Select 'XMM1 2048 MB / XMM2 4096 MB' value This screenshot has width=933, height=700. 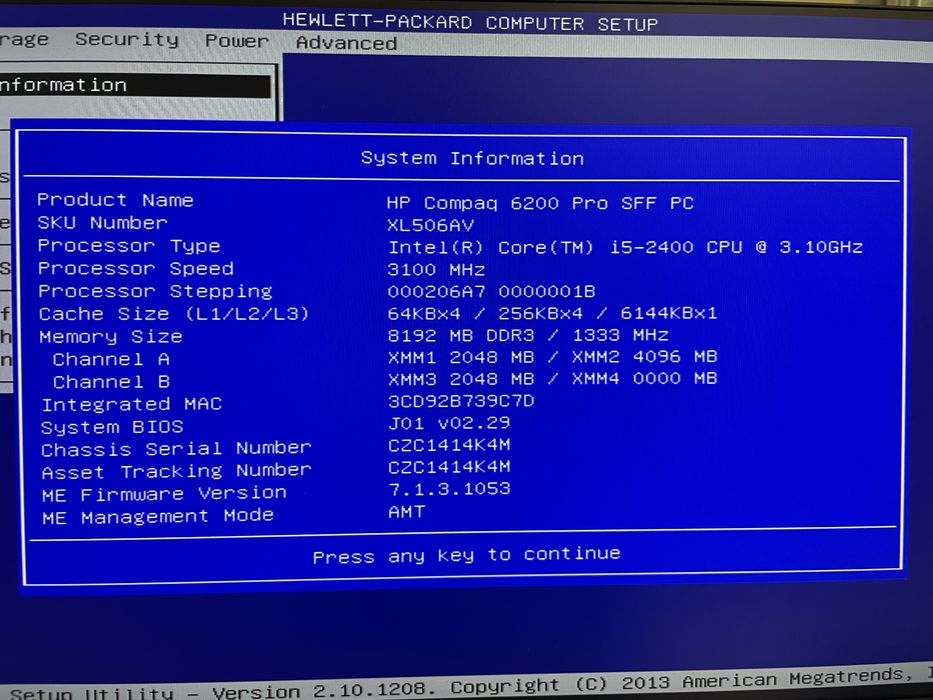coord(553,357)
